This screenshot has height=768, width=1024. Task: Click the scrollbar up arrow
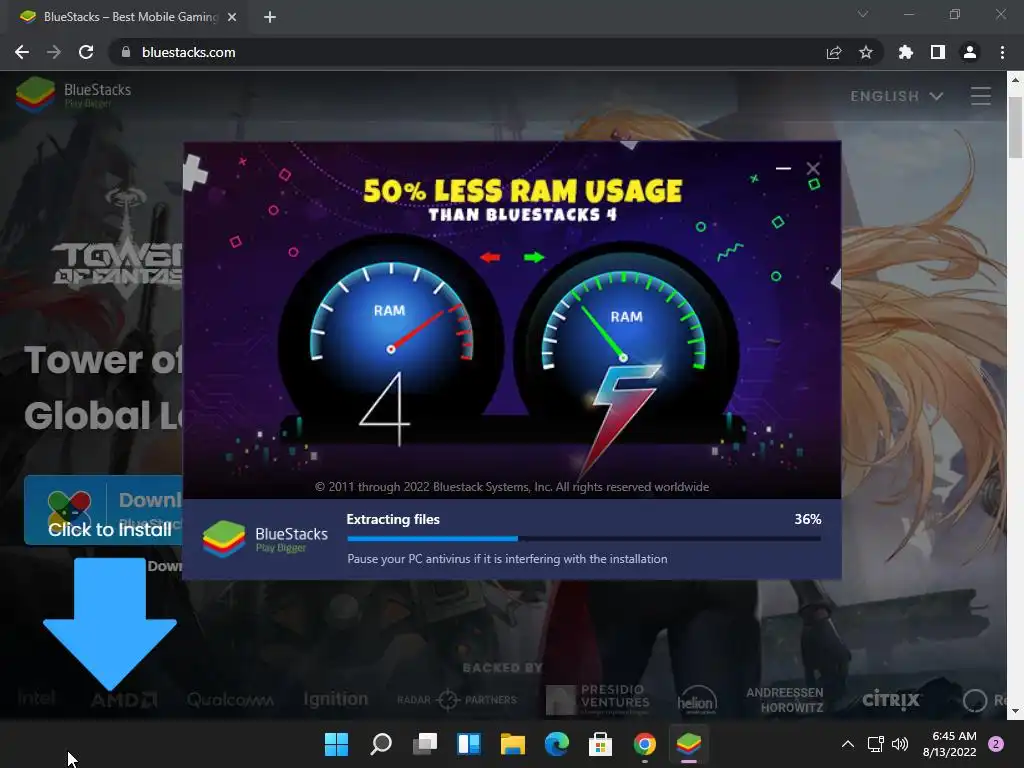pyautogui.click(x=1015, y=80)
